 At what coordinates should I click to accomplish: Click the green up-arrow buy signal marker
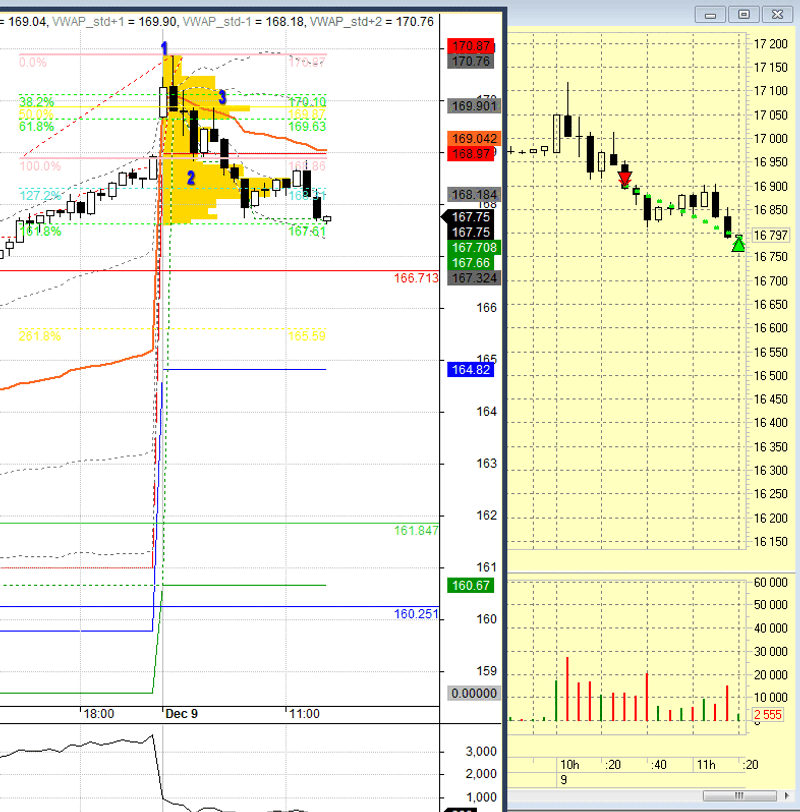[x=738, y=244]
